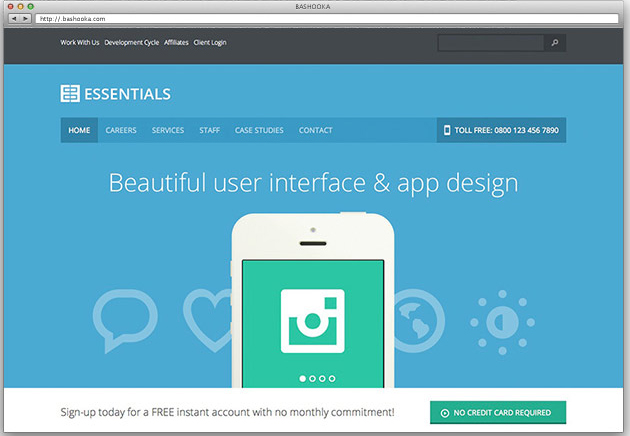Click the Essentials logo icon
This screenshot has width=630, height=436.
[70, 94]
